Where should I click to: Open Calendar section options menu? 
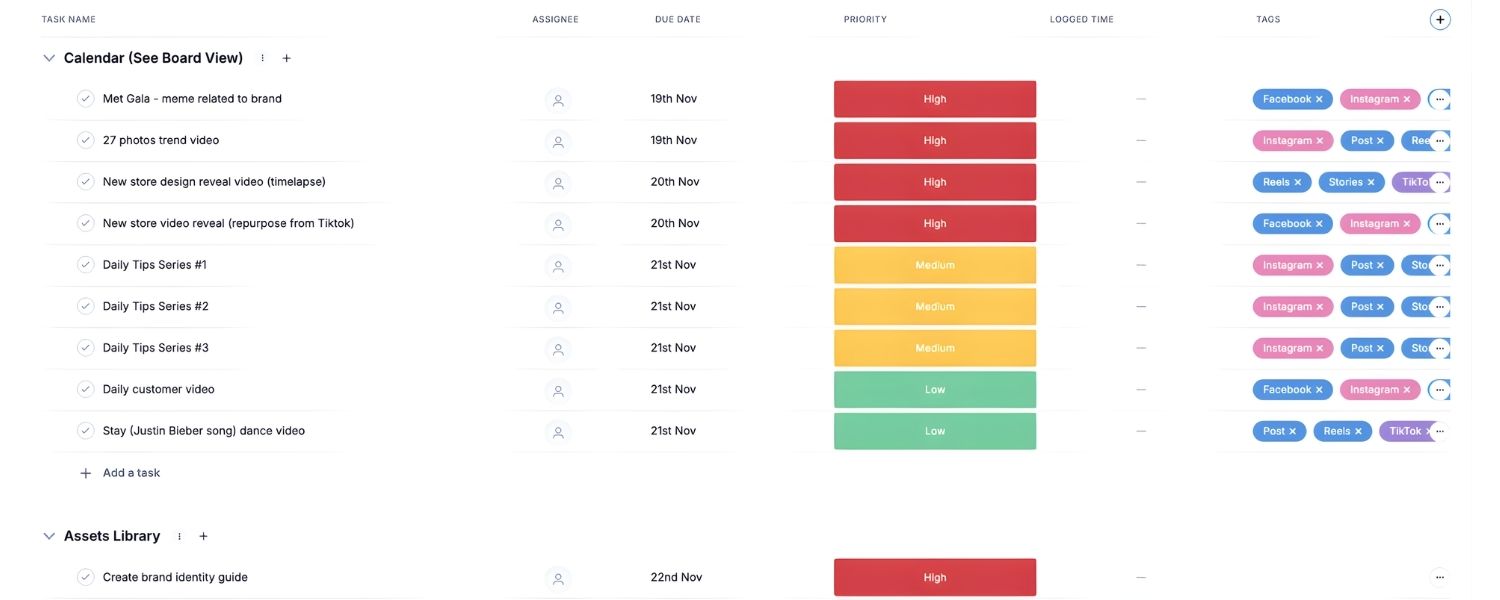[x=263, y=58]
